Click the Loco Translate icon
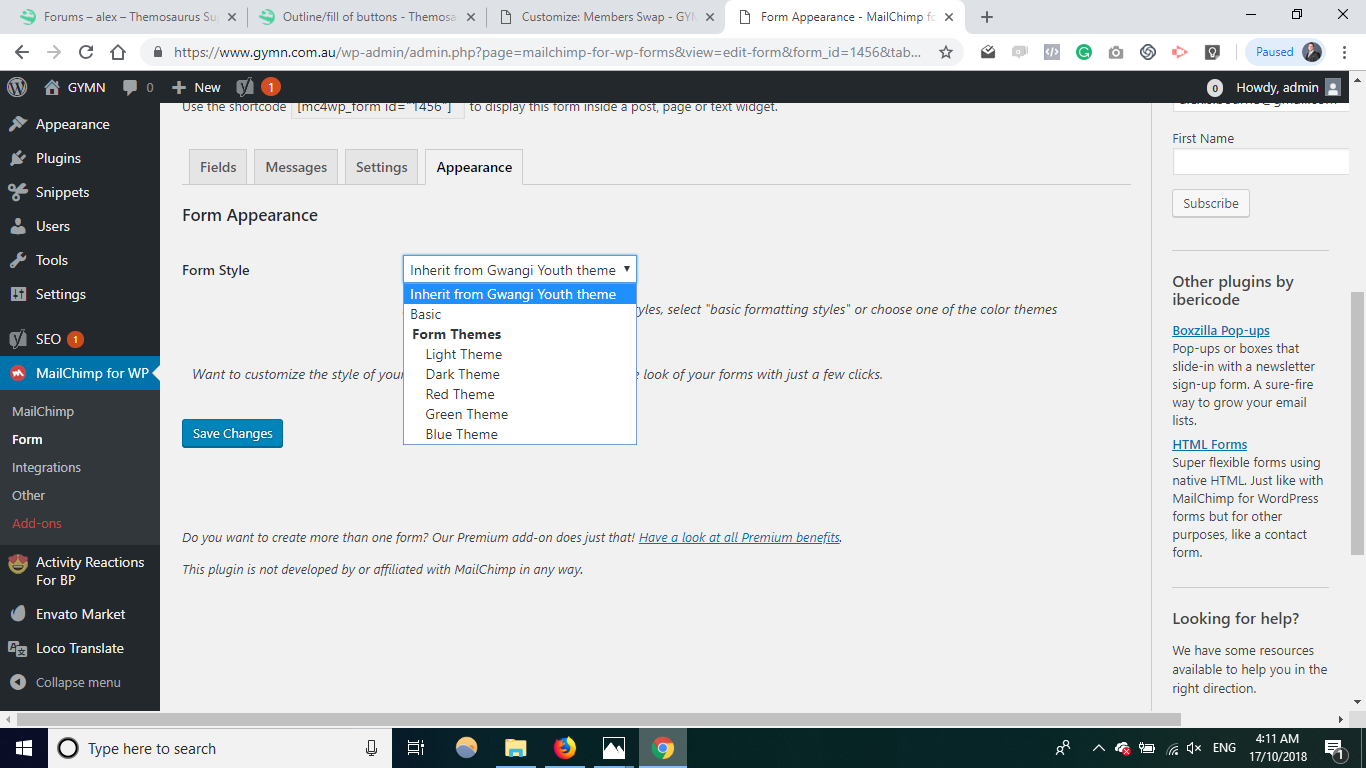1366x768 pixels. 18,648
